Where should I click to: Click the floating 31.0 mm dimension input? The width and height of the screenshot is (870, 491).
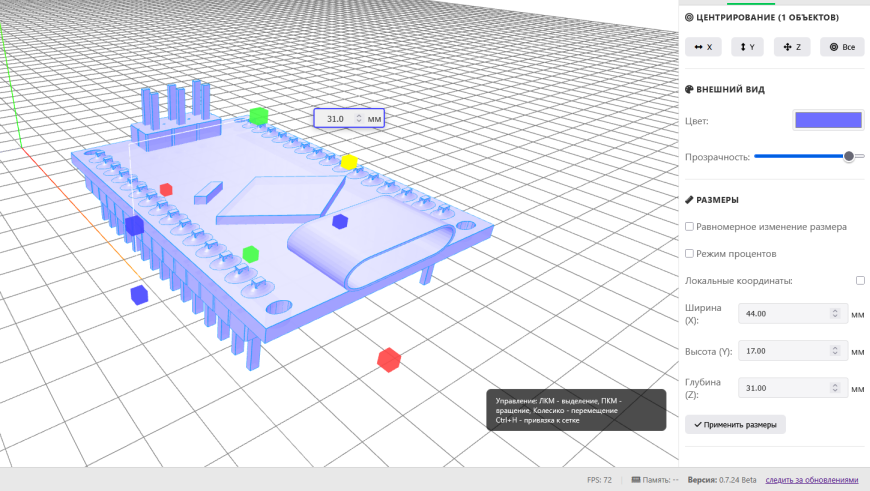pyautogui.click(x=349, y=118)
